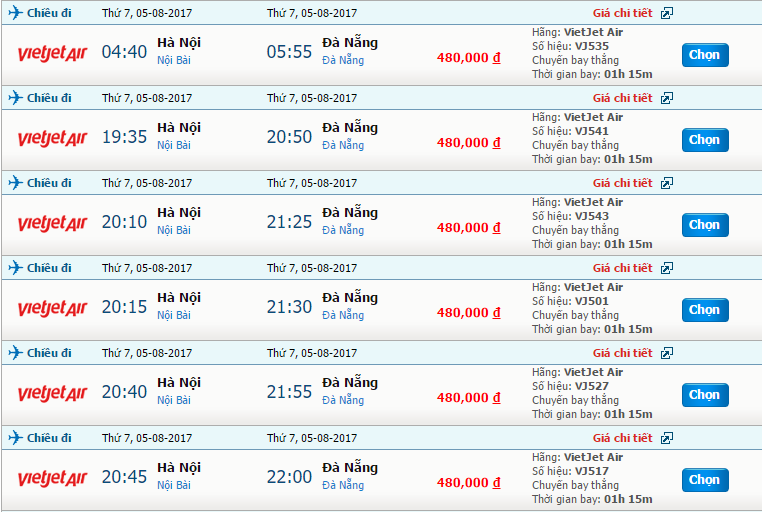762x512 pixels.
Task: Open price detail icon for flight VJ517
Action: [667, 438]
